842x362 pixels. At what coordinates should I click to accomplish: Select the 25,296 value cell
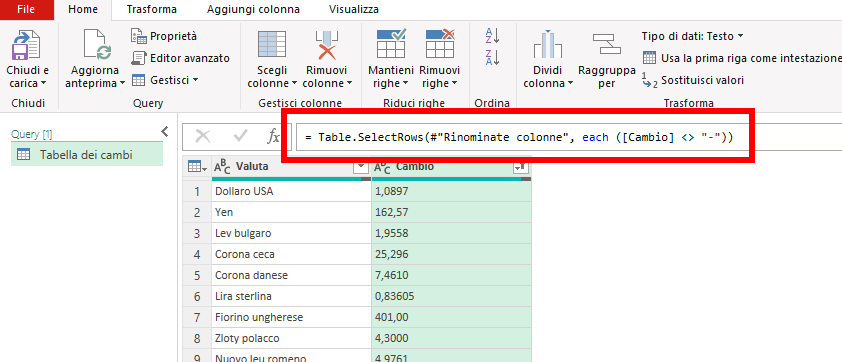tap(451, 254)
